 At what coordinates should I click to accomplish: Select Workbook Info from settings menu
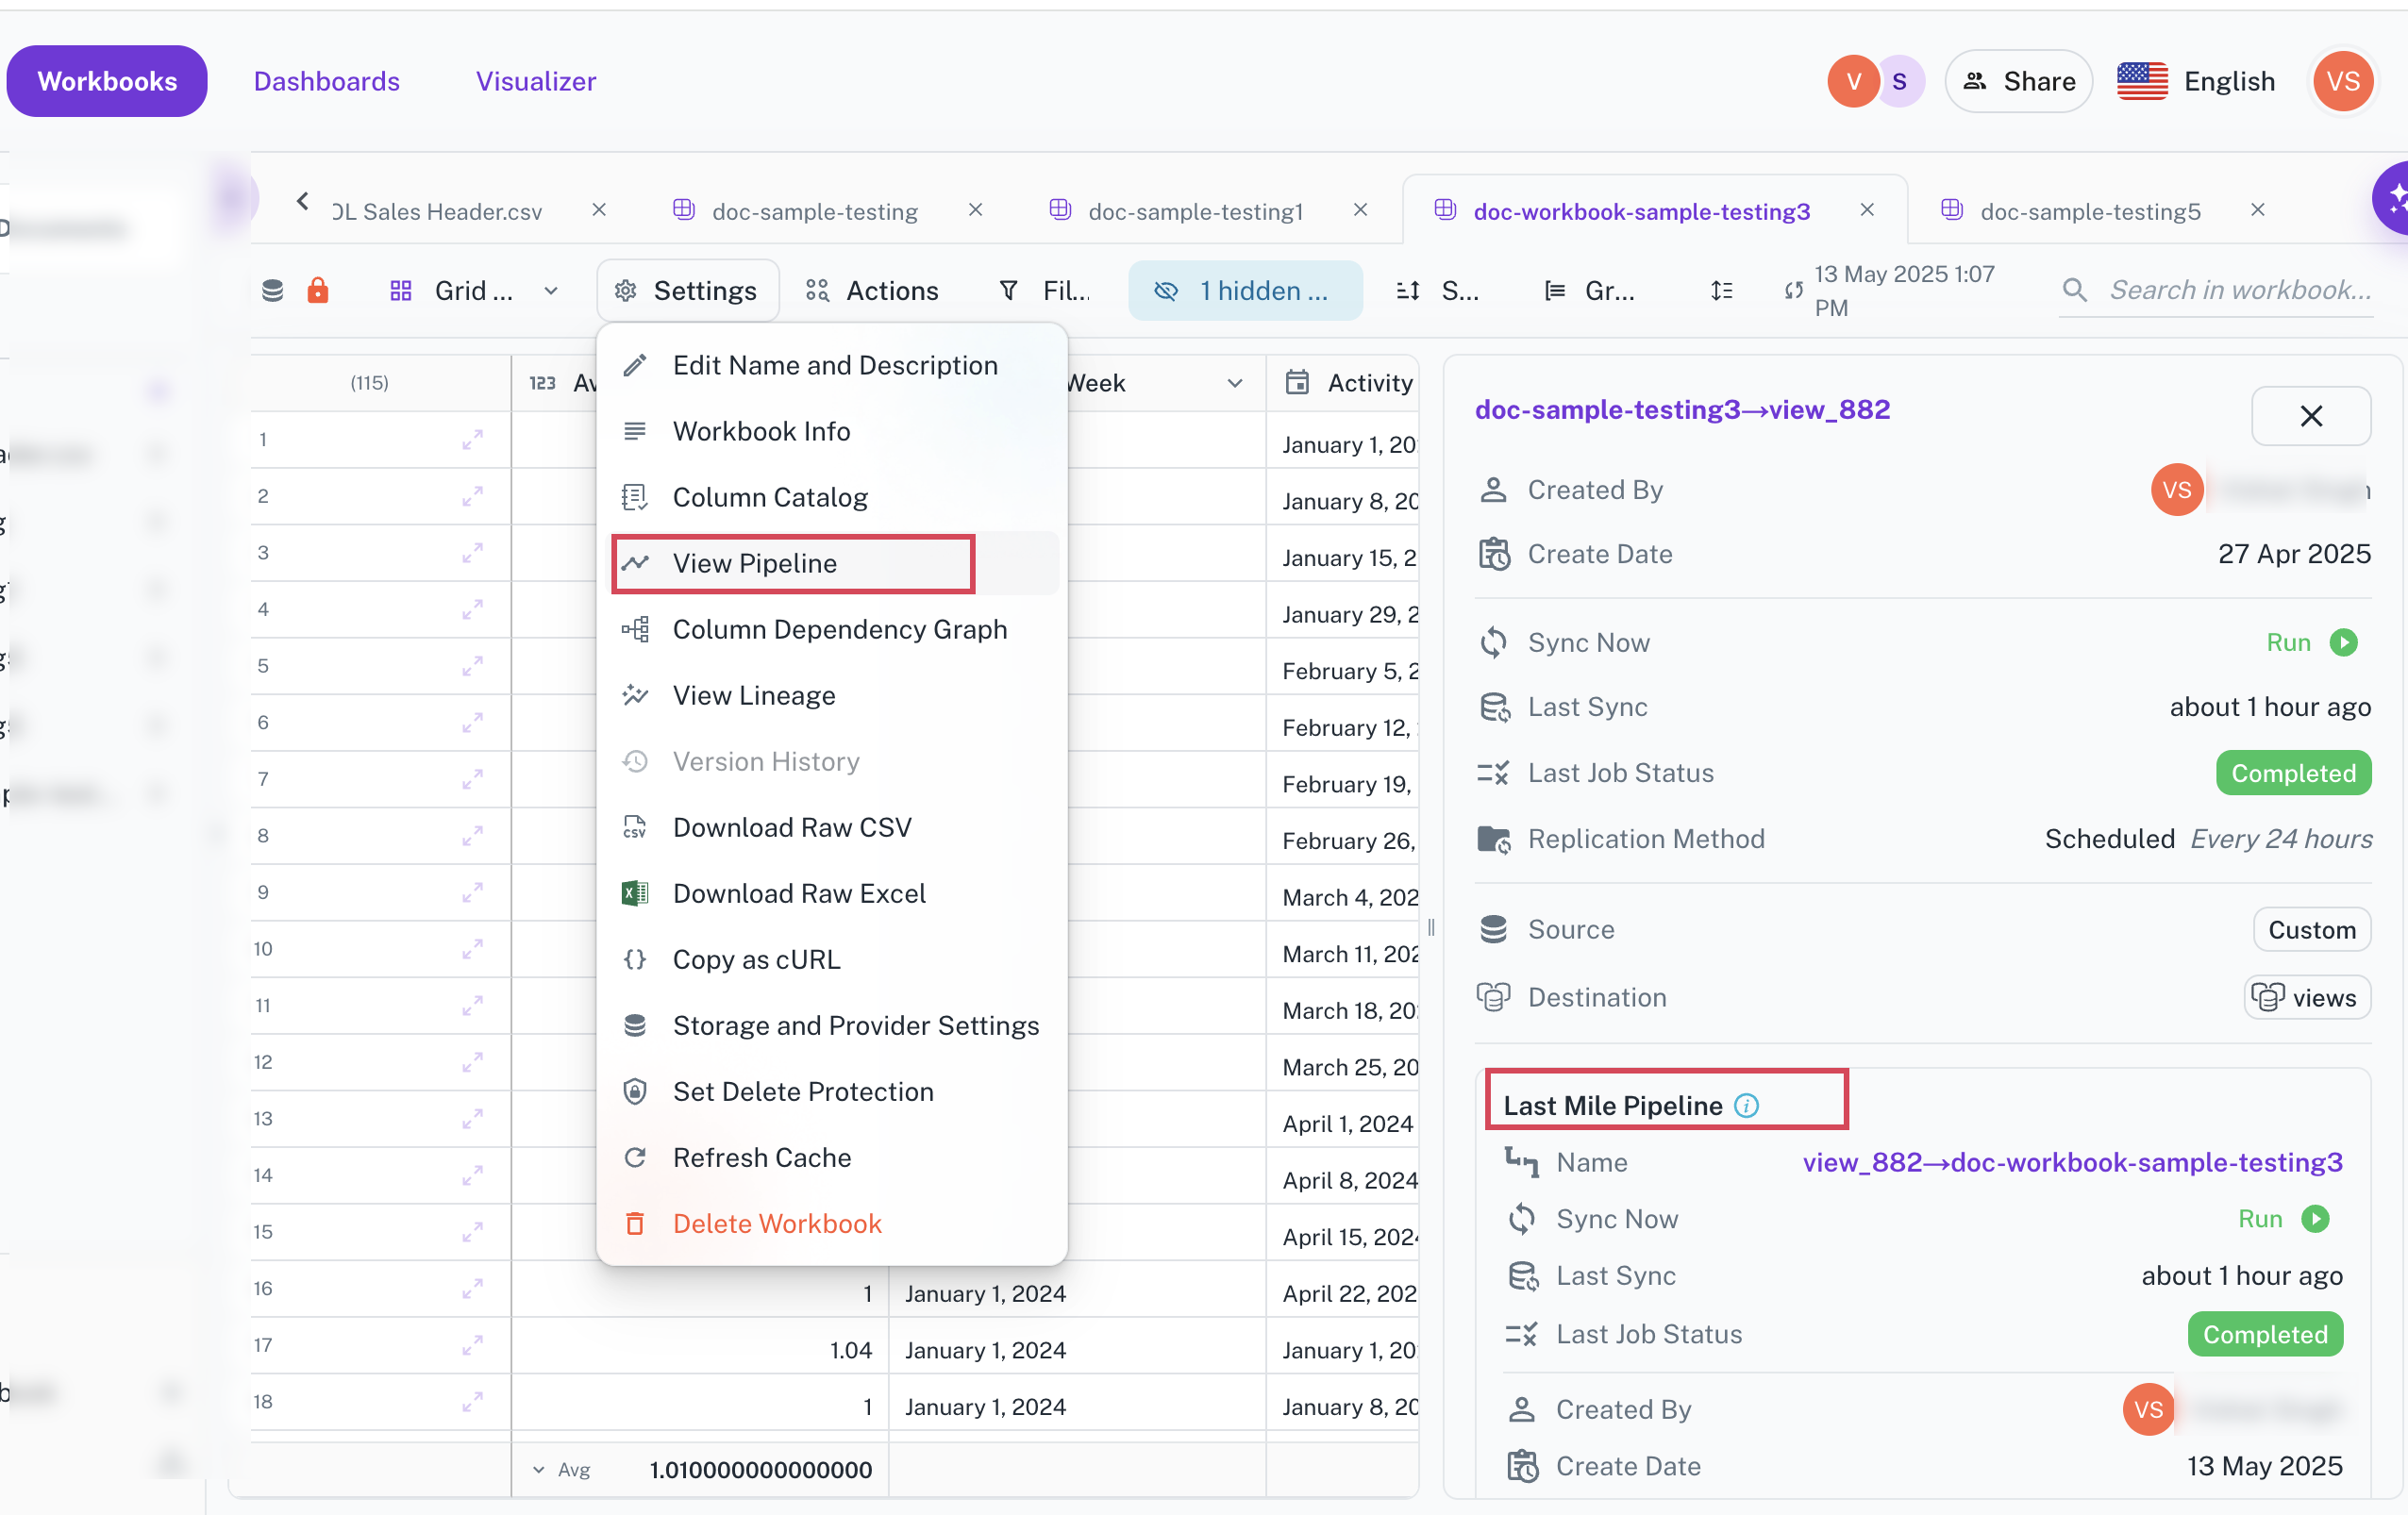pos(832,431)
